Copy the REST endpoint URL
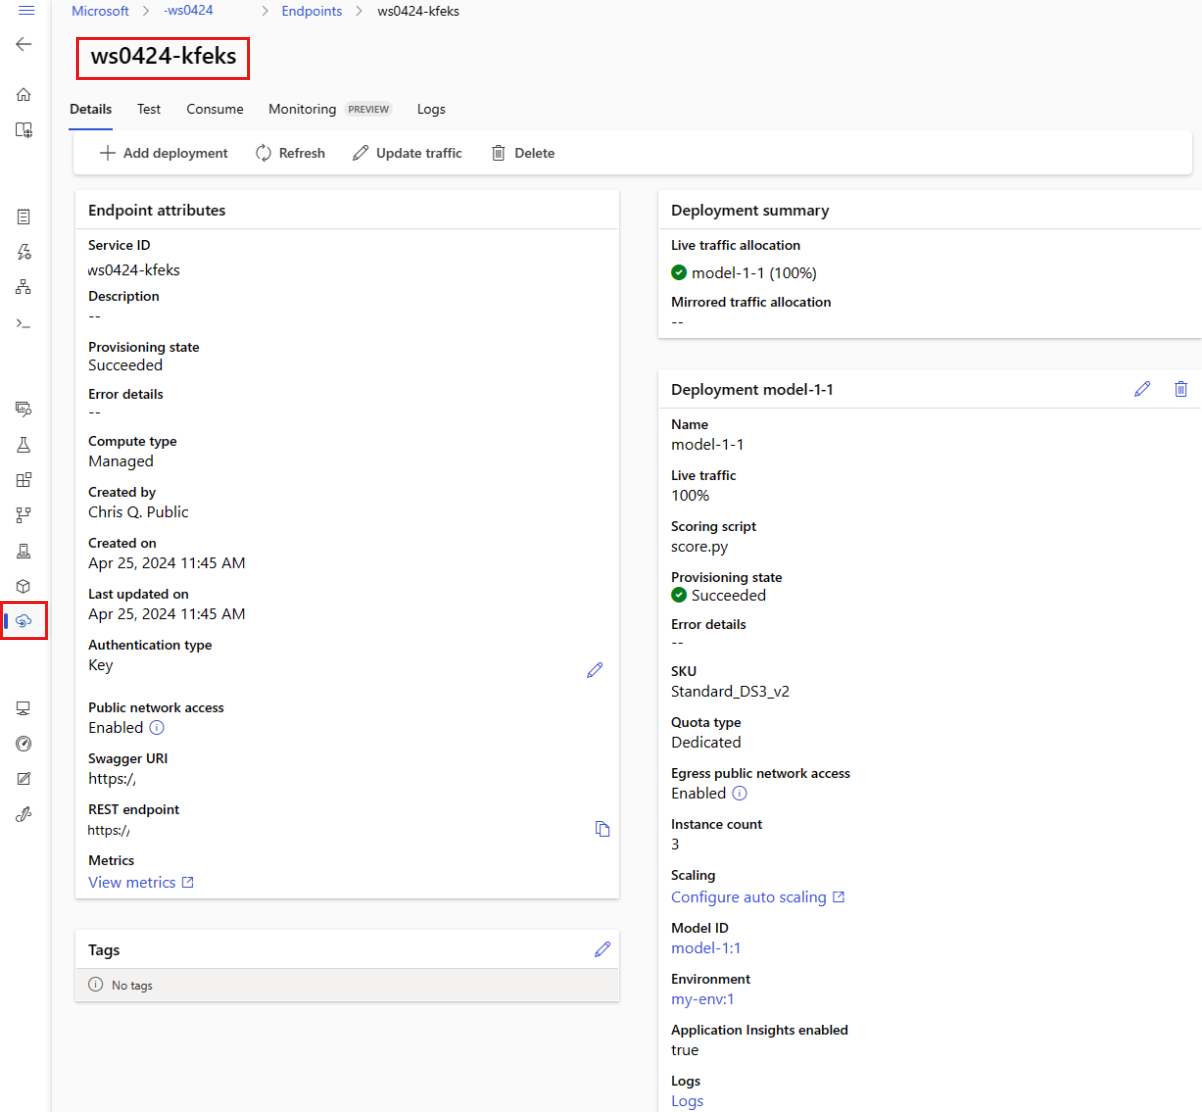The image size is (1202, 1112). click(602, 829)
